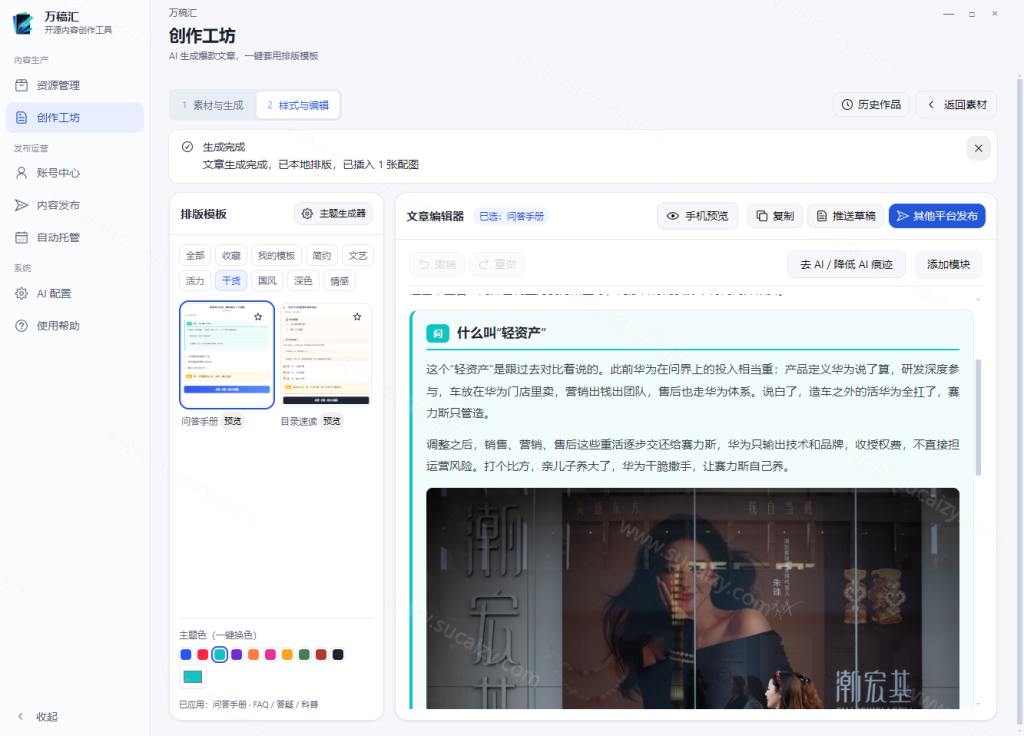Open 资源管理 in the sidebar
1024x736 pixels.
click(x=74, y=86)
